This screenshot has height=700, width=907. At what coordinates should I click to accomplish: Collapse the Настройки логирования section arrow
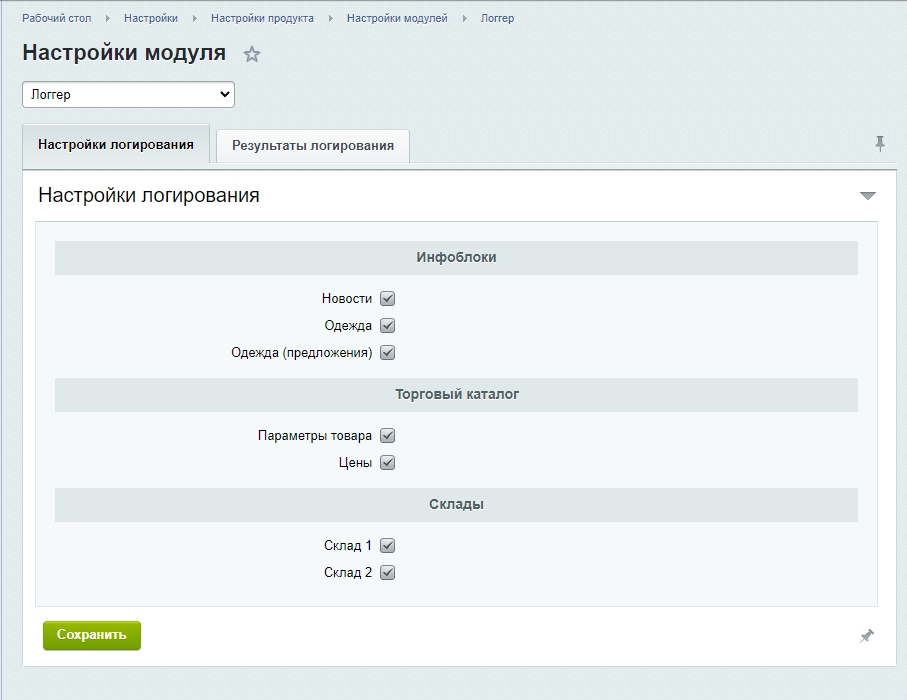tap(867, 196)
